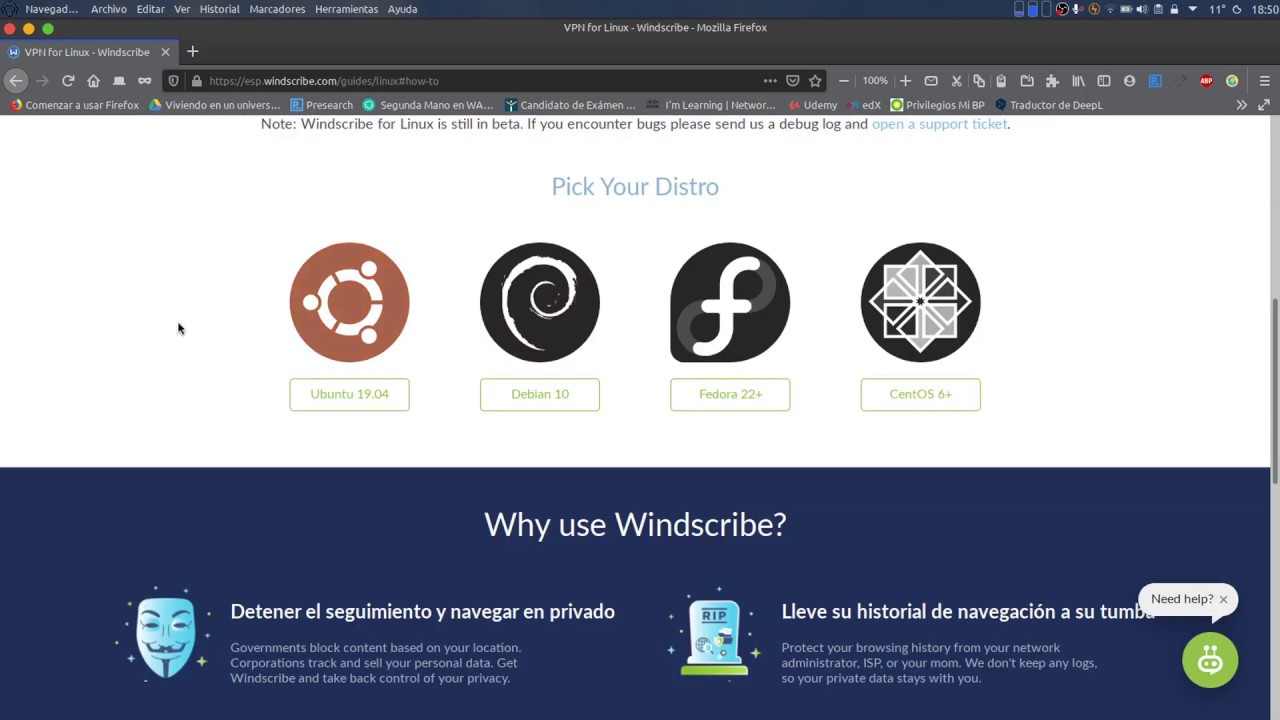Email link envelope toolbar icon
This screenshot has width=1280, height=720.
click(931, 81)
